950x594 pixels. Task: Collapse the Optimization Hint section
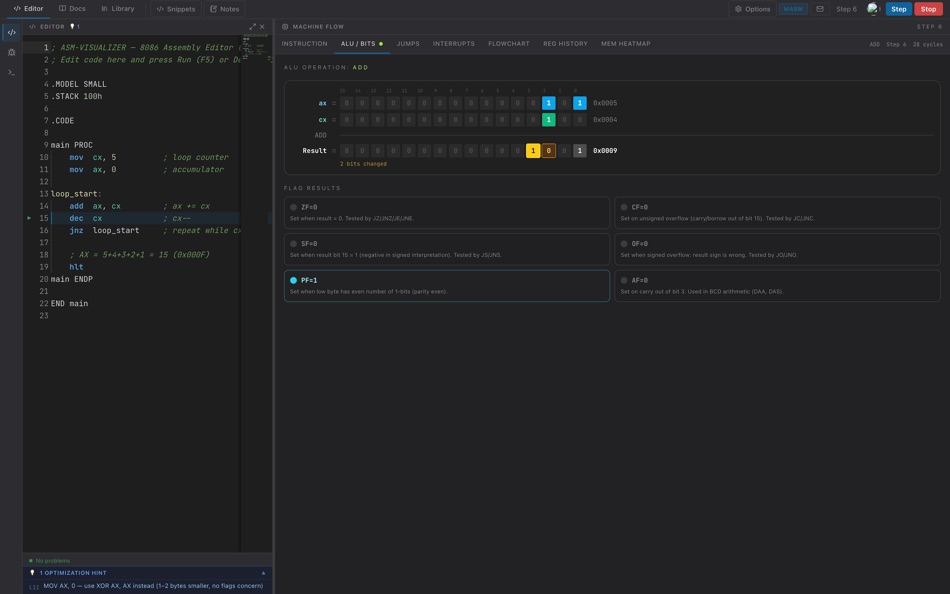264,573
